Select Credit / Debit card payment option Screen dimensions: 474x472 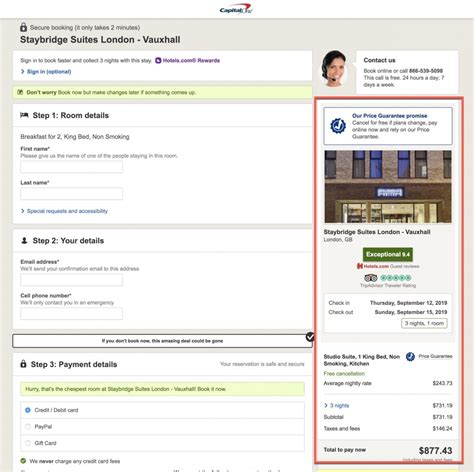(x=28, y=410)
